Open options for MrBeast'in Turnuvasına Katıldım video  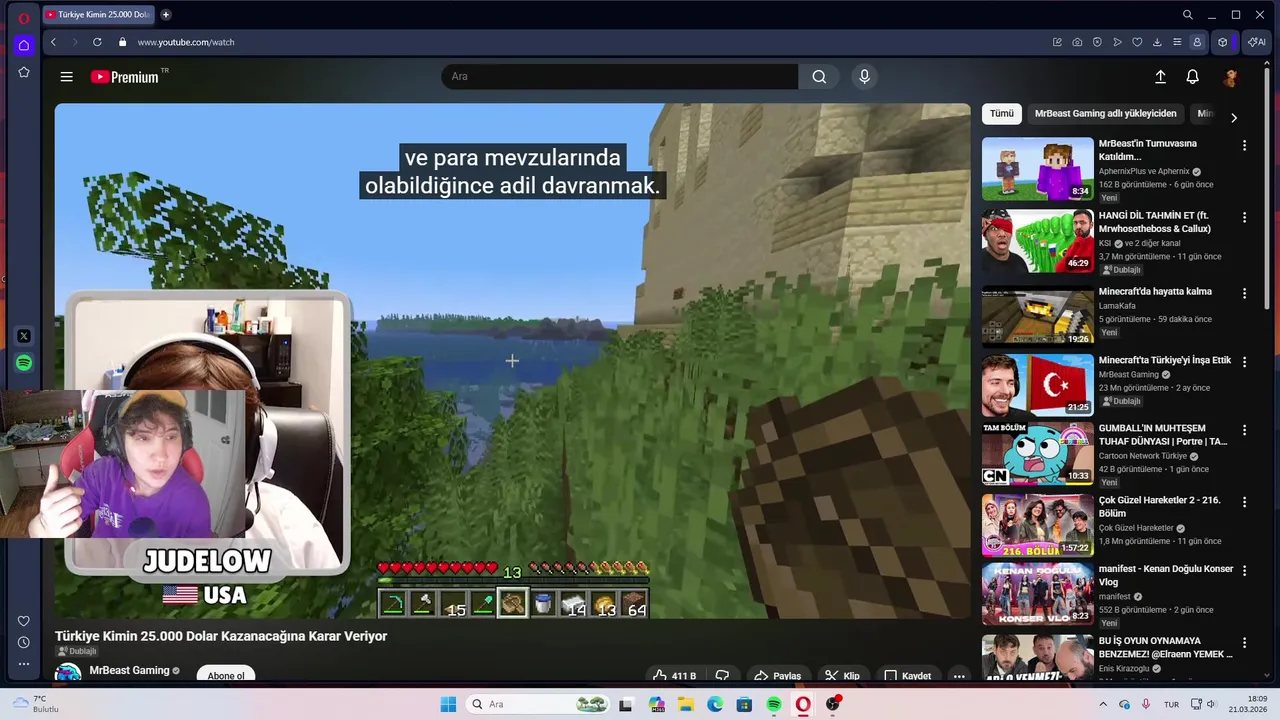point(1244,146)
